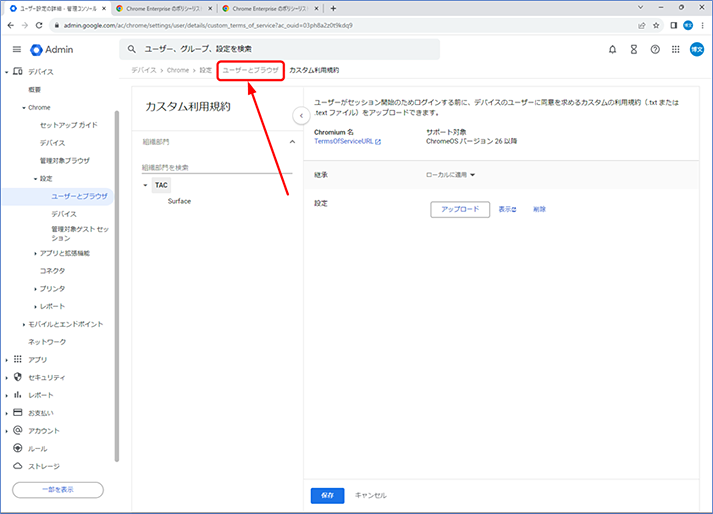Open the notifications bell
The height and width of the screenshot is (514, 713).
click(613, 50)
